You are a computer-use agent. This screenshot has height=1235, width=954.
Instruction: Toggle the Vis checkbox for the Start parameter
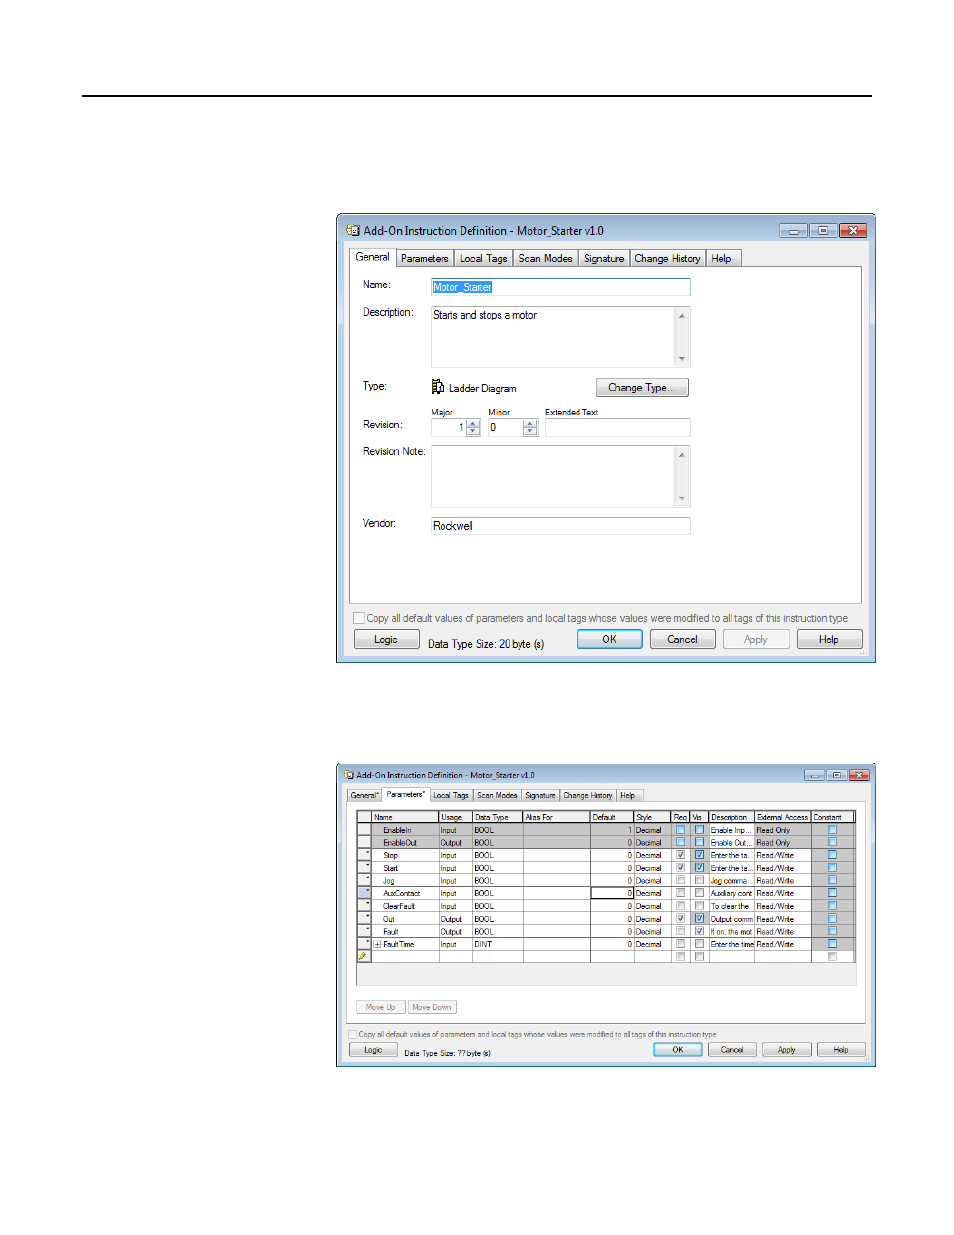pyautogui.click(x=699, y=868)
